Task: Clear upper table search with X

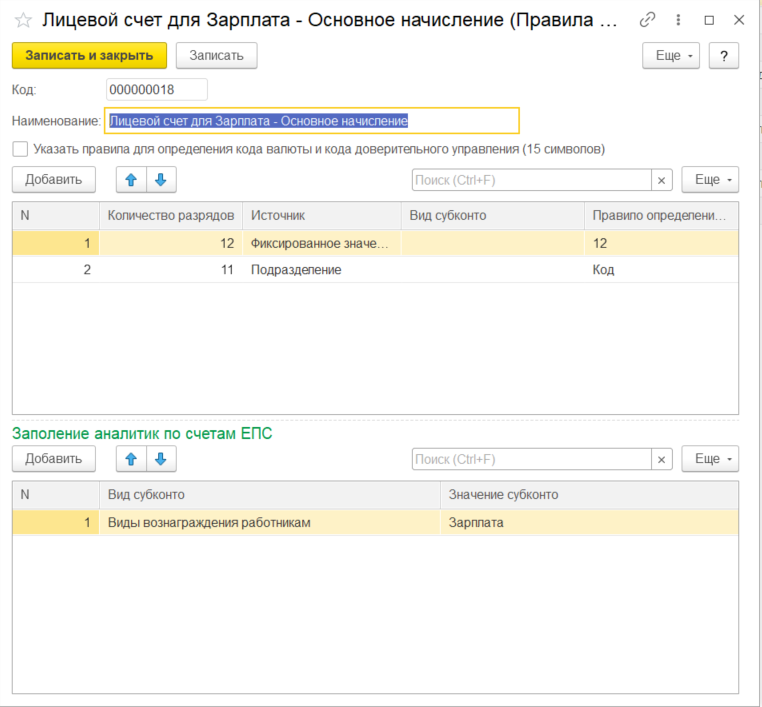Action: click(662, 180)
